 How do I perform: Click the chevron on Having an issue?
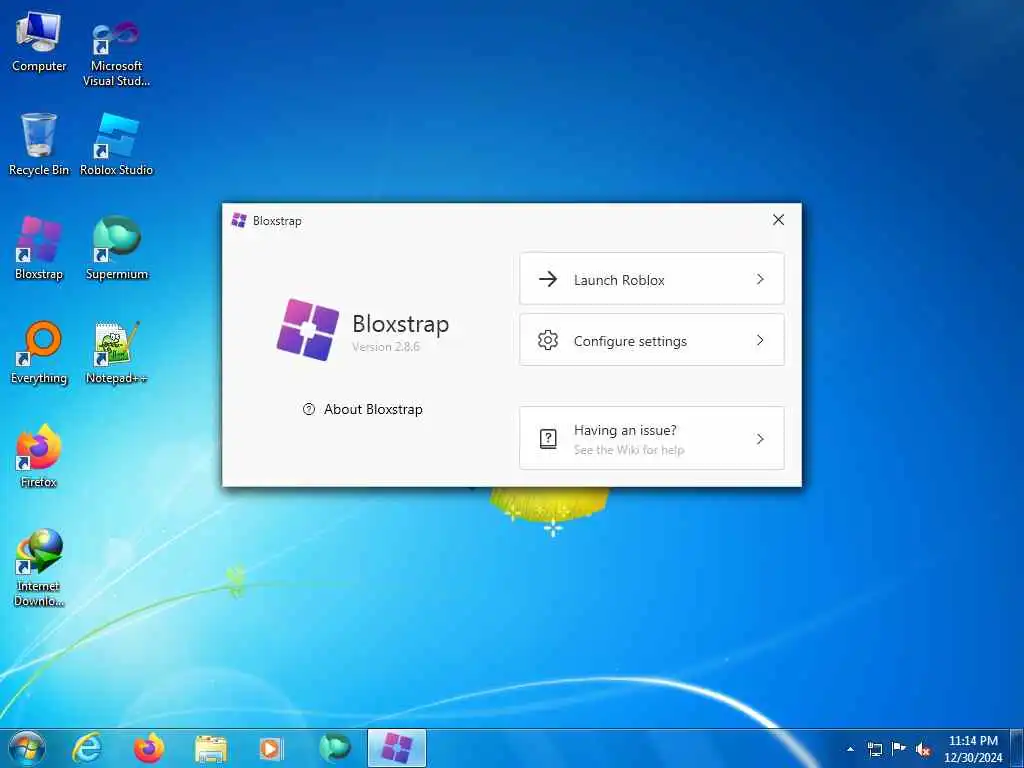coord(760,439)
